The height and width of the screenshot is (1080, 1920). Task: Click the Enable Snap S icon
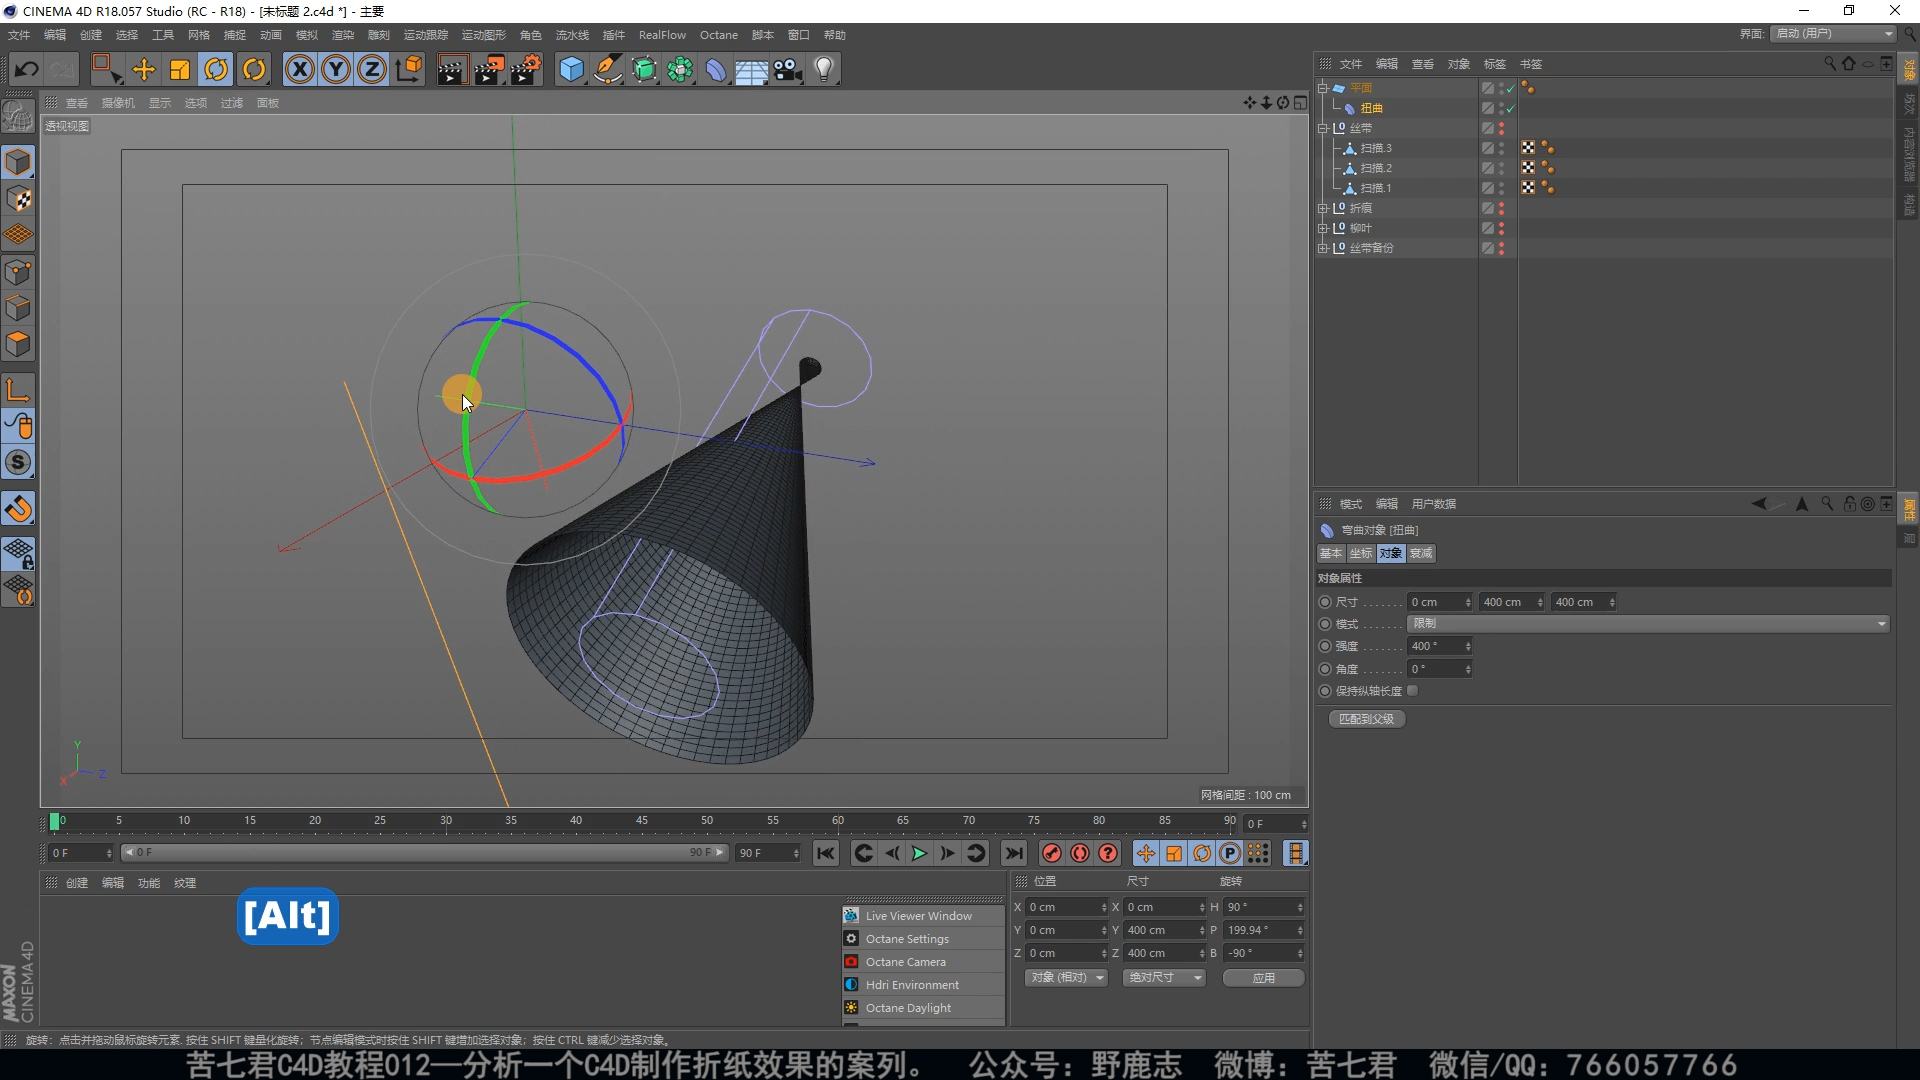pyautogui.click(x=18, y=462)
